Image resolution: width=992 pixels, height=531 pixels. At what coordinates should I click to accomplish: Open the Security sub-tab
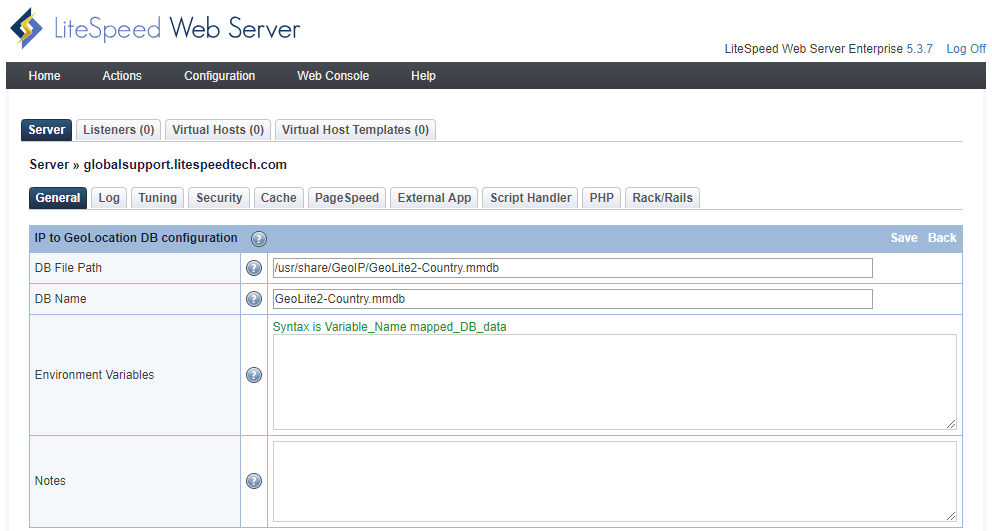[219, 198]
